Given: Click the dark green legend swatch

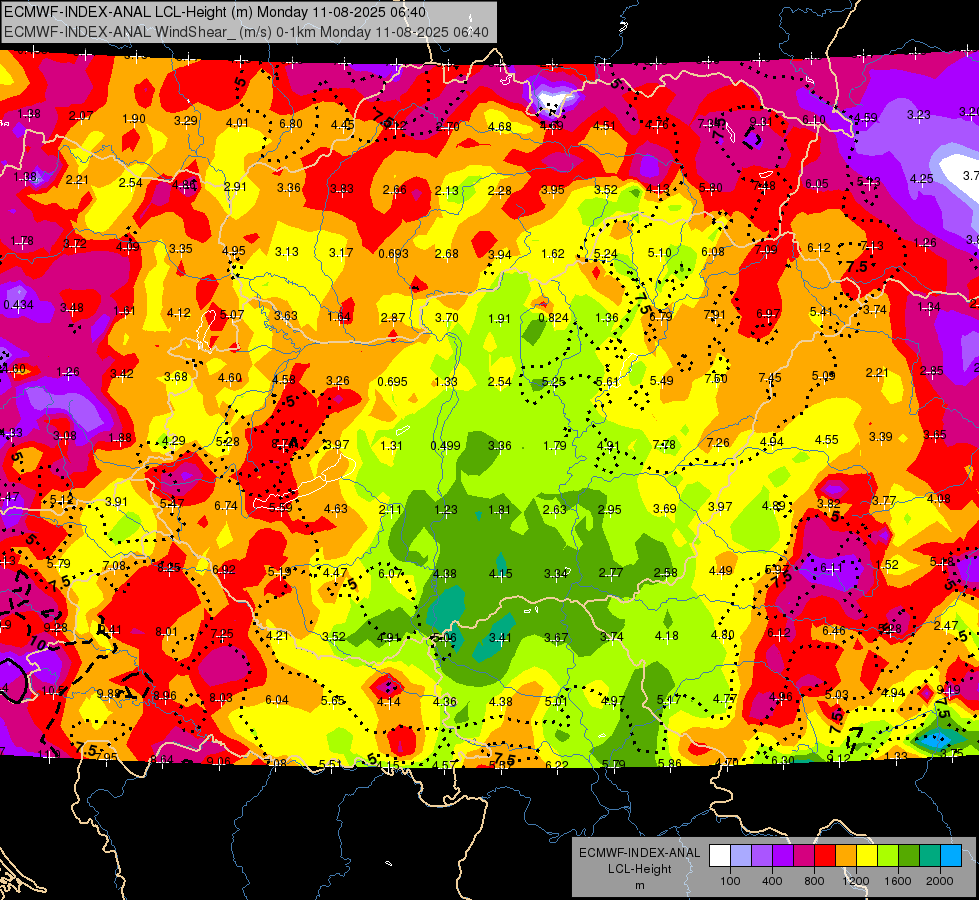Looking at the screenshot, I should 909,856.
